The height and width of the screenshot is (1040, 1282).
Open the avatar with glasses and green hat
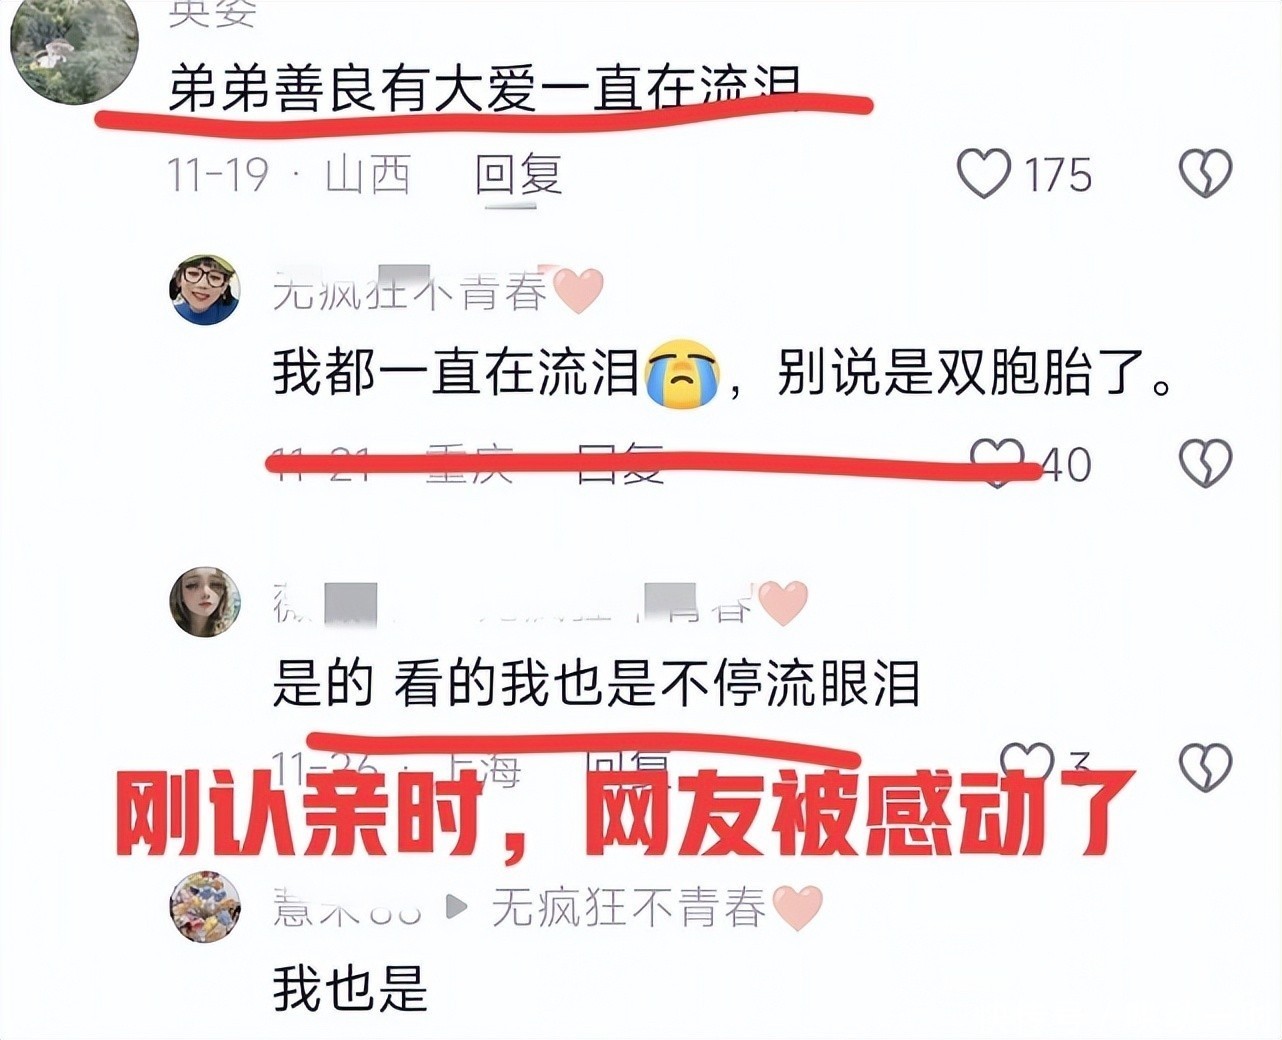point(205,290)
